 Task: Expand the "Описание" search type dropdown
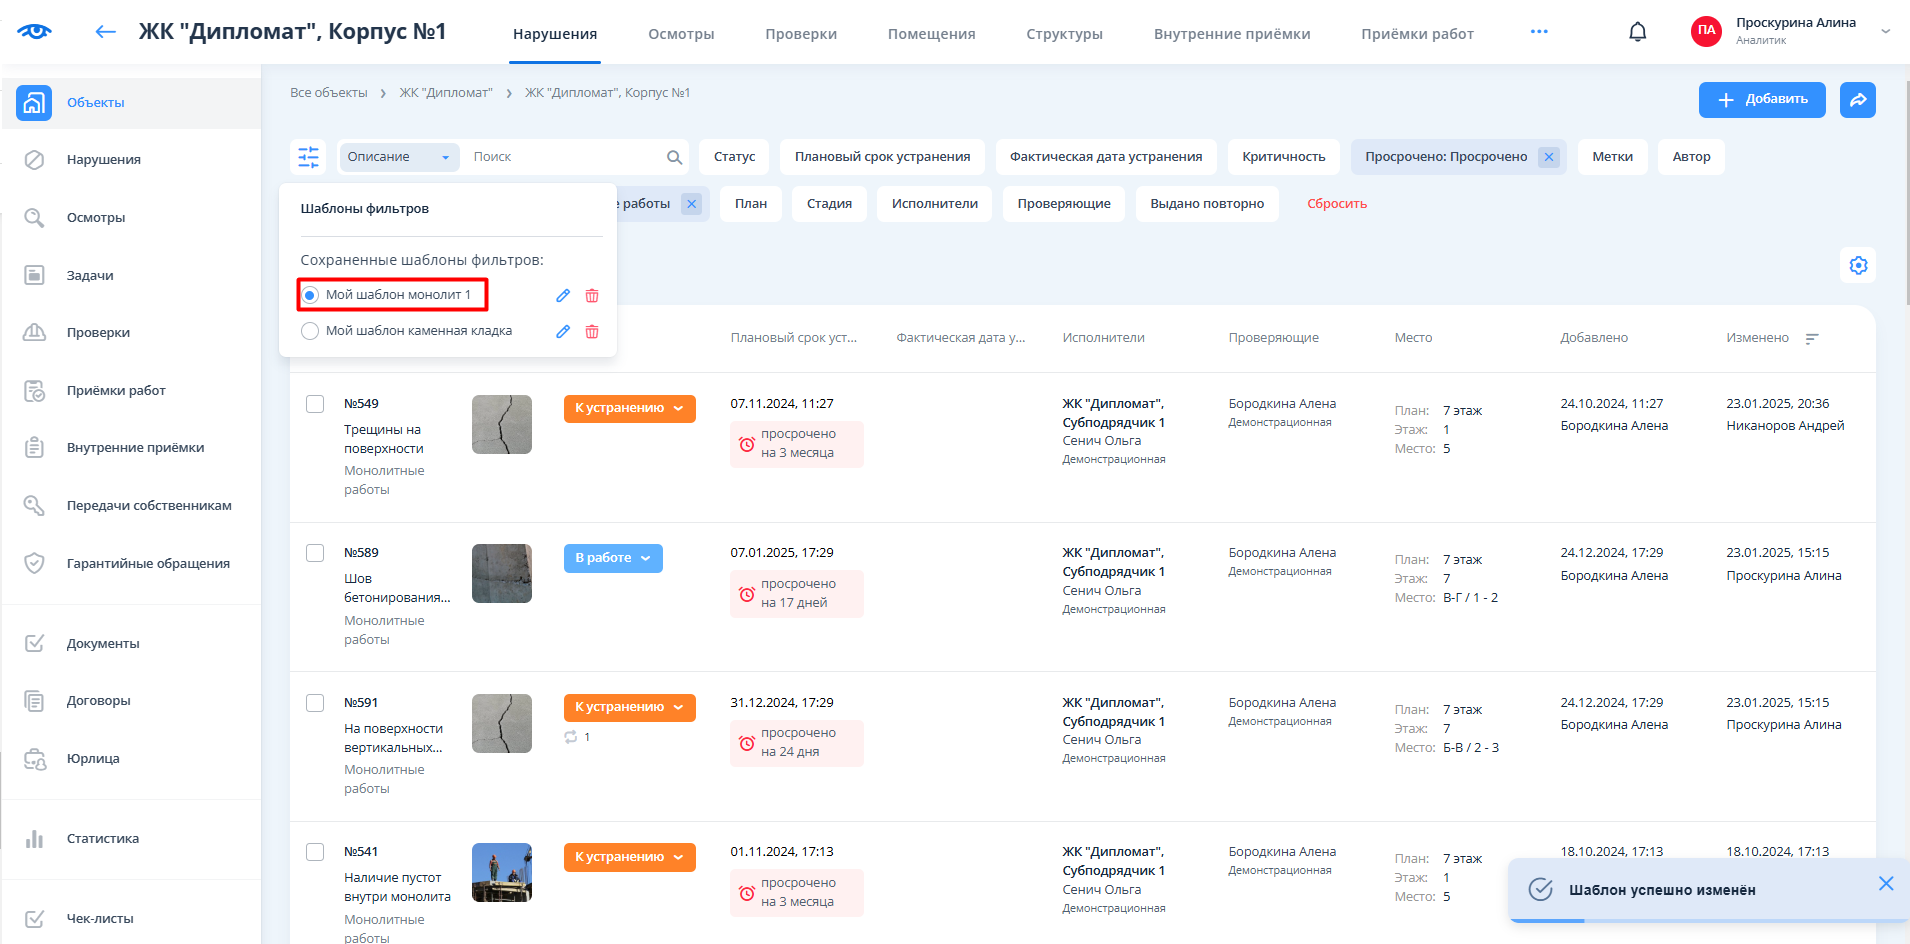398,157
